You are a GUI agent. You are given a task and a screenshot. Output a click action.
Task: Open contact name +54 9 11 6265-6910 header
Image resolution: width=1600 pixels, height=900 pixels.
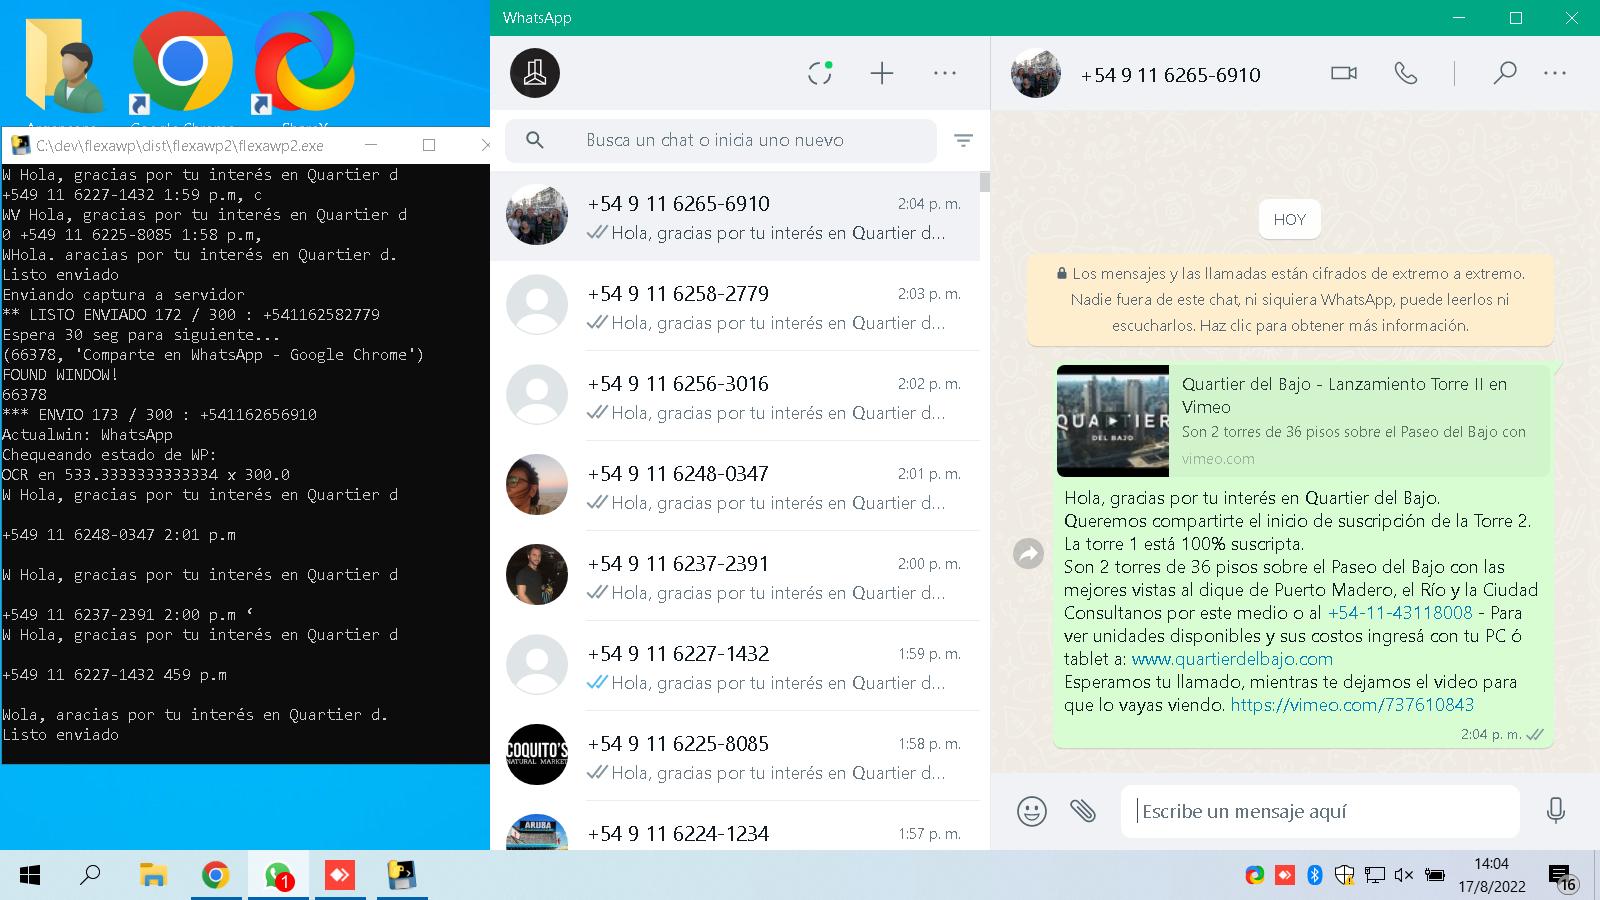pos(1170,75)
